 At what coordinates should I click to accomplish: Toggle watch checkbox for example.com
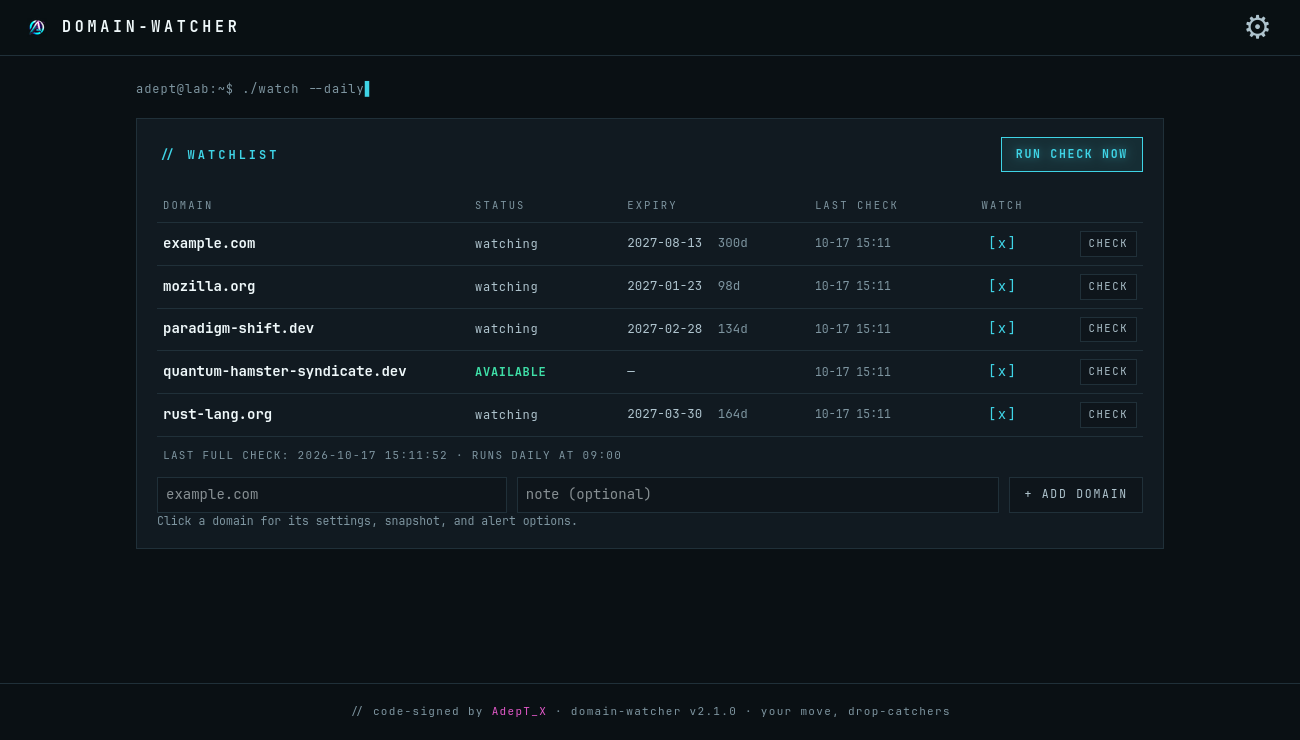click(x=1002, y=243)
